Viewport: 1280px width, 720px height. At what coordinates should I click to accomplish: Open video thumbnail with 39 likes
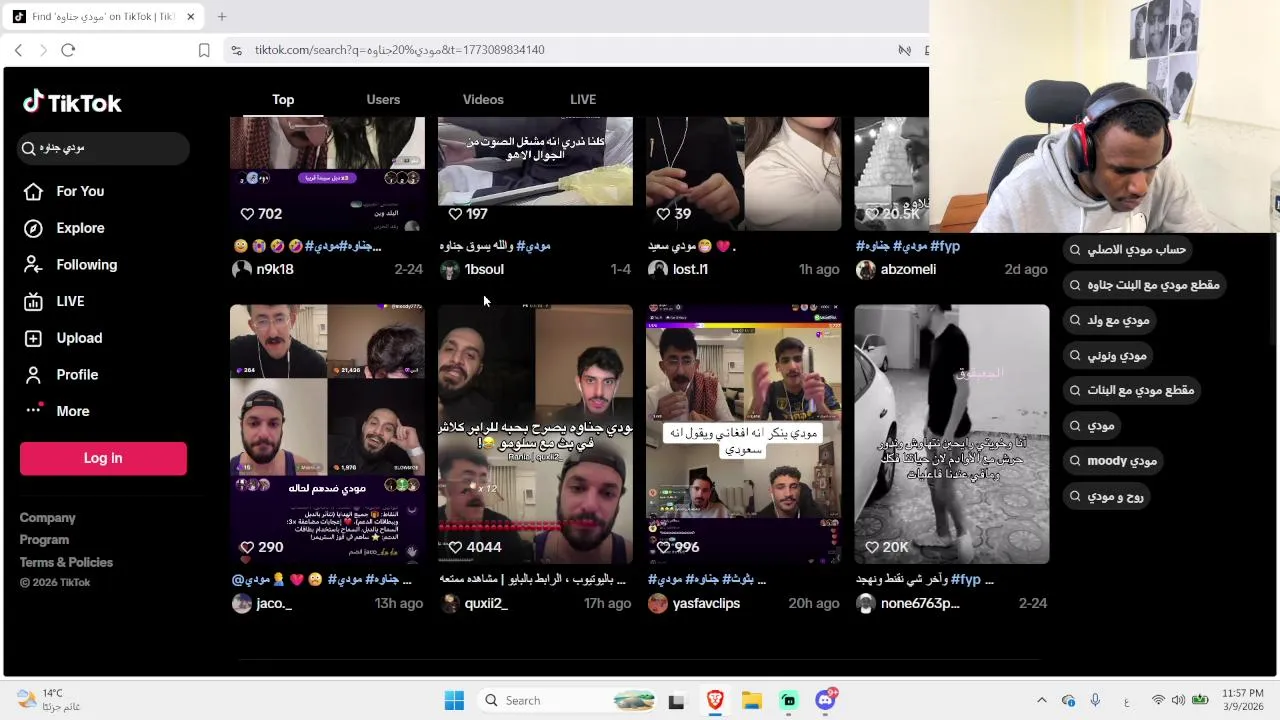(743, 174)
